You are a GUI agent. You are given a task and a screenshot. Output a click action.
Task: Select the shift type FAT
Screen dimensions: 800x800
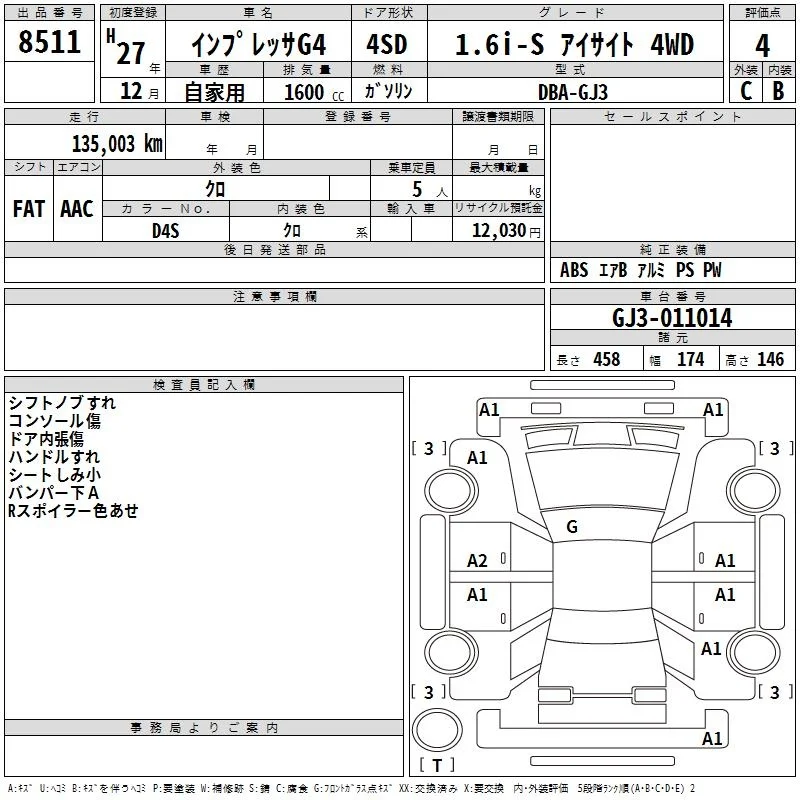(x=29, y=209)
